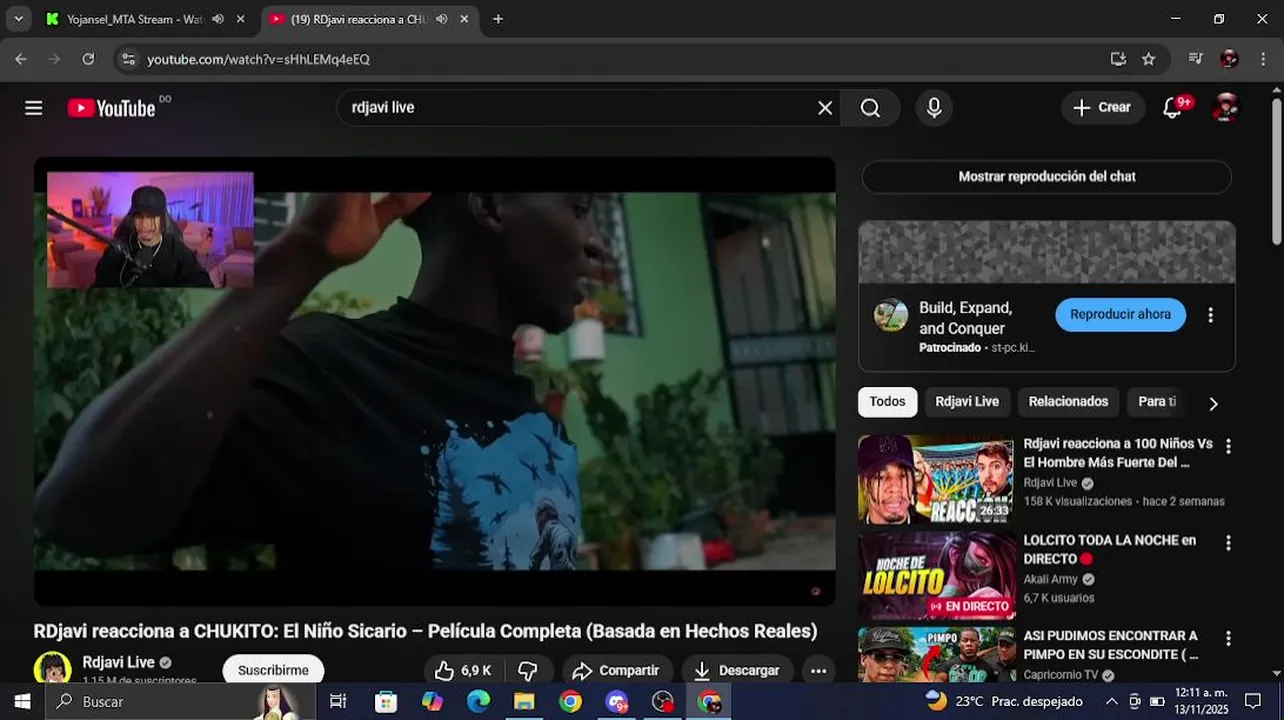1284x720 pixels.
Task: Mute the RDjavi YouTube tab audio
Action: tap(442, 19)
